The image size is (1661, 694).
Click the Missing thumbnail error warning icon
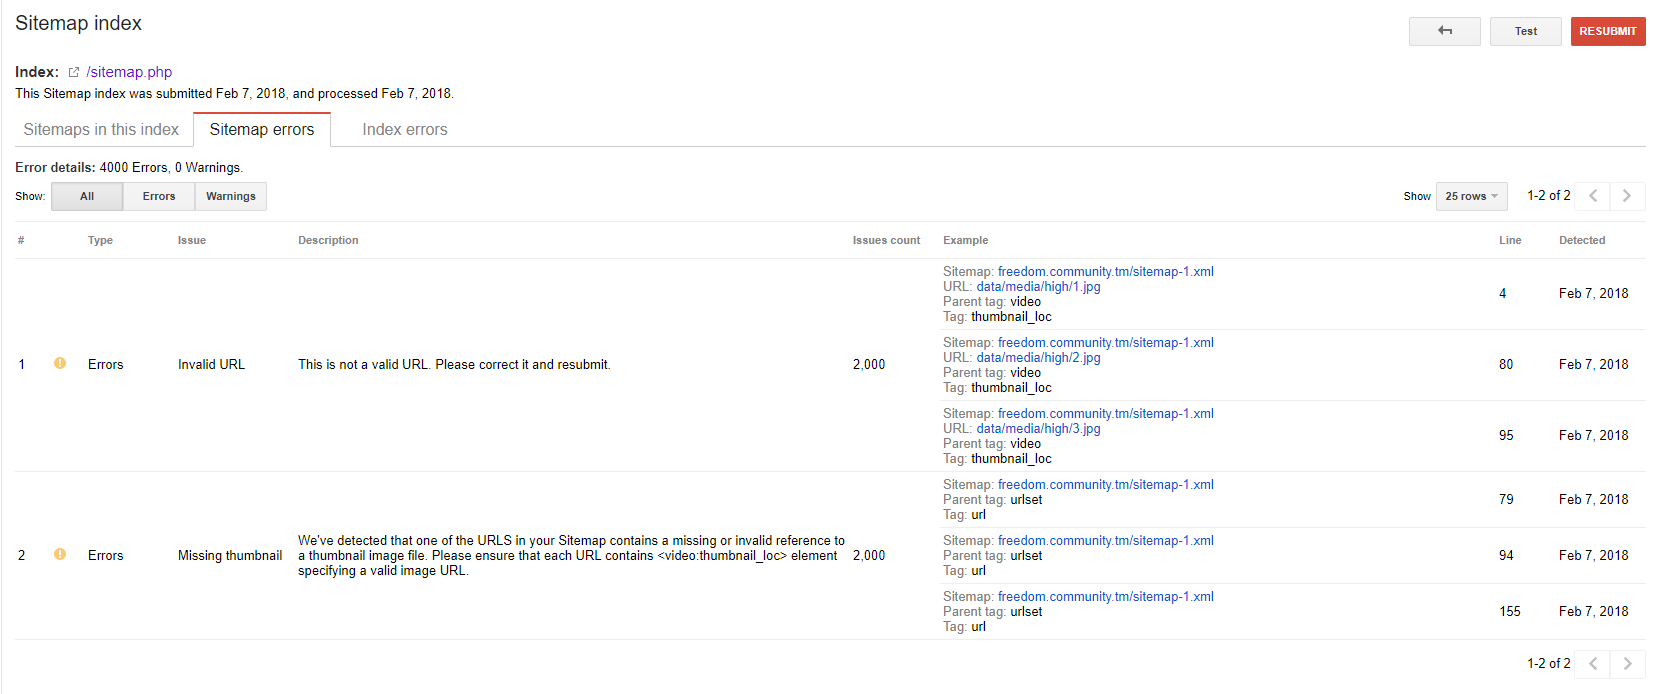pyautogui.click(x=60, y=555)
